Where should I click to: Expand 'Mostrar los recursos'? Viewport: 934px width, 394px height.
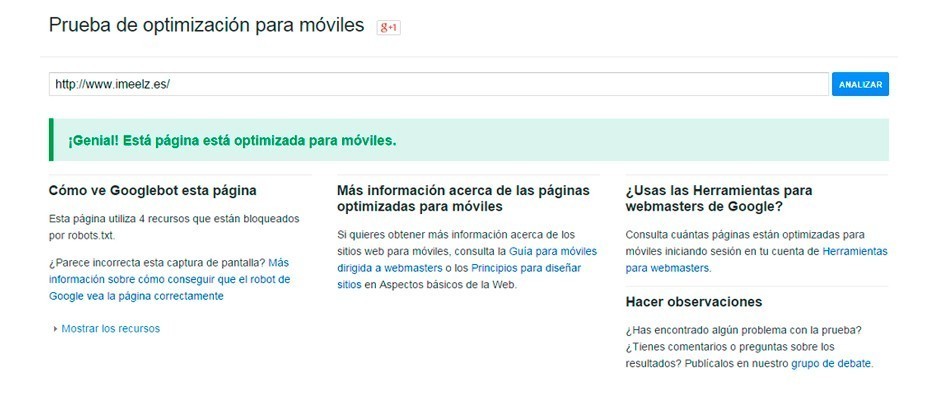tap(106, 328)
